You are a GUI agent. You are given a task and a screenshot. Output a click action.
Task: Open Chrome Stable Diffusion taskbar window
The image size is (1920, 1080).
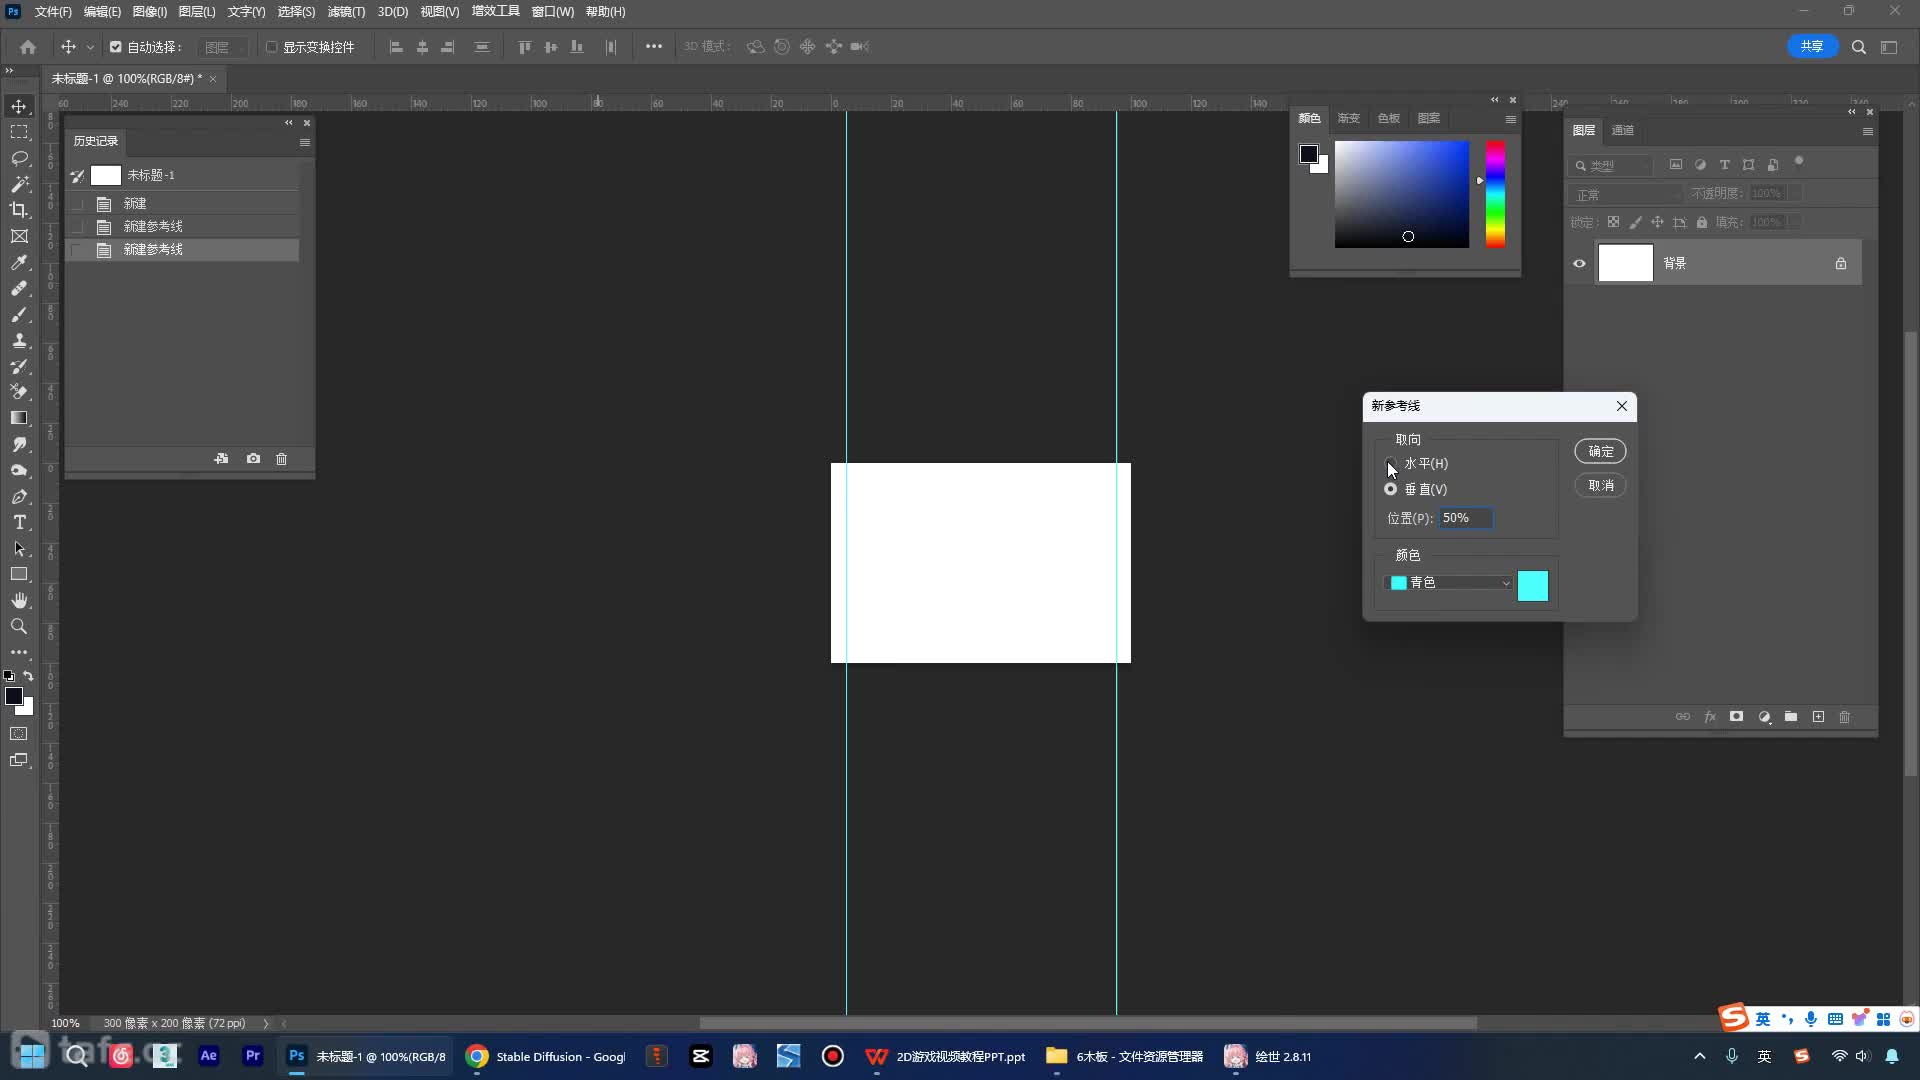point(547,1056)
